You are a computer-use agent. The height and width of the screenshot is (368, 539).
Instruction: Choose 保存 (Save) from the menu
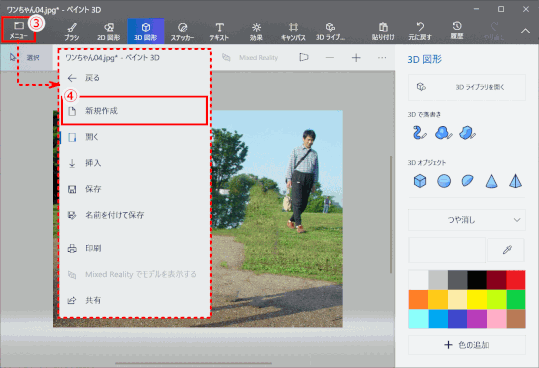[x=134, y=189]
